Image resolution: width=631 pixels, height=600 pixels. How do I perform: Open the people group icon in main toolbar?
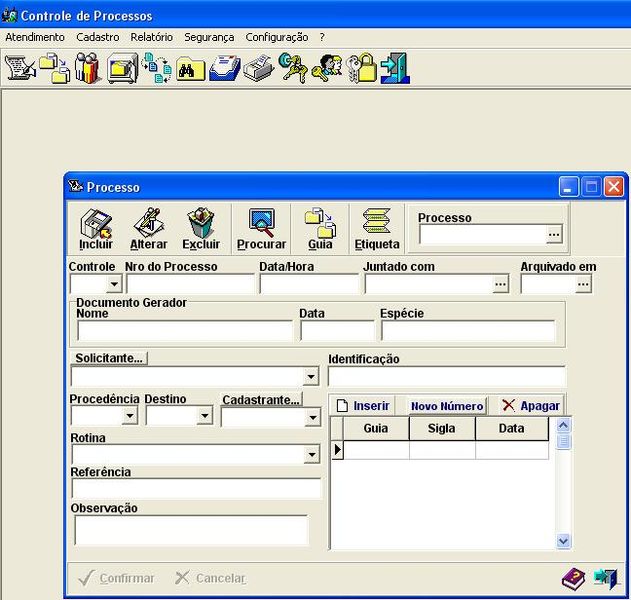[87, 68]
